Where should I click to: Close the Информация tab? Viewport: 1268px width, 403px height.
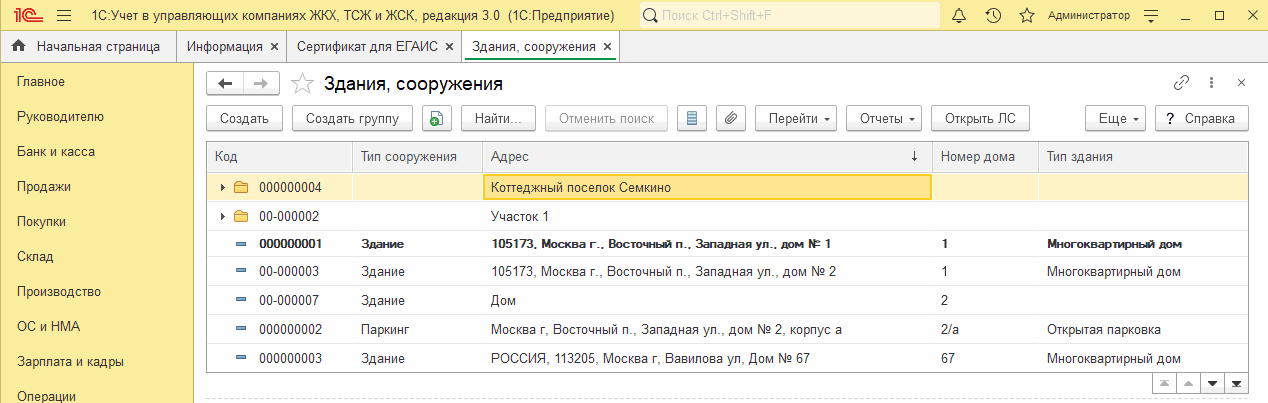pyautogui.click(x=272, y=47)
